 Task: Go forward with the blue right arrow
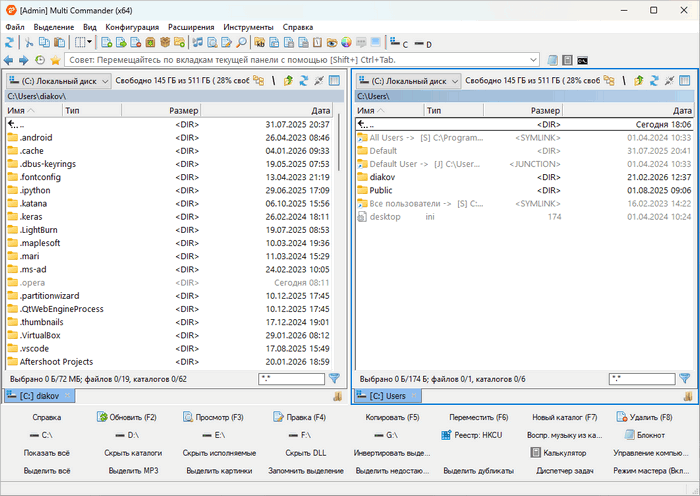click(24, 60)
